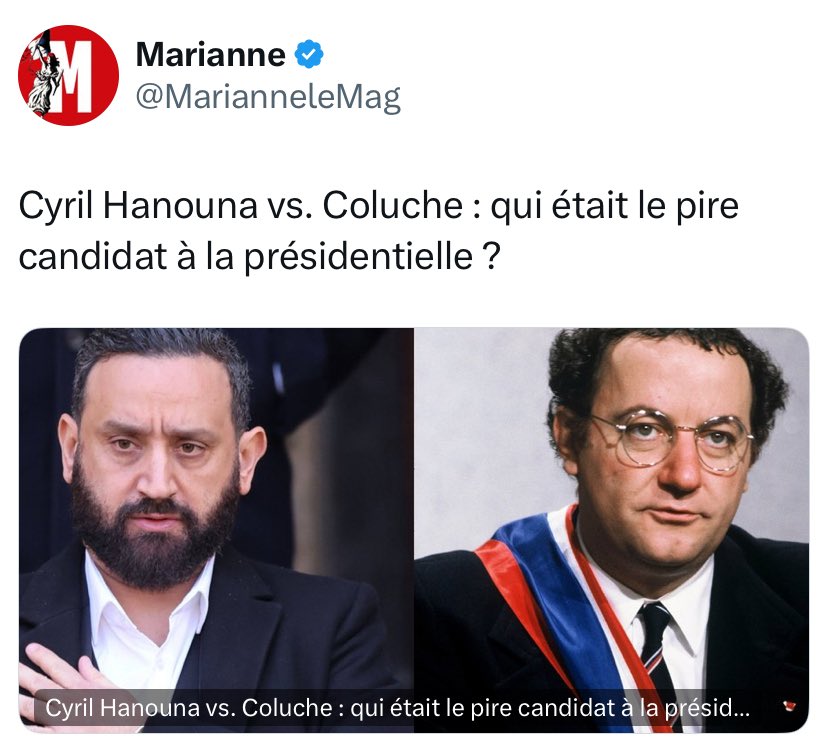
Task: Click the words Cyril Hanouna in the tweet body
Action: [x=138, y=206]
